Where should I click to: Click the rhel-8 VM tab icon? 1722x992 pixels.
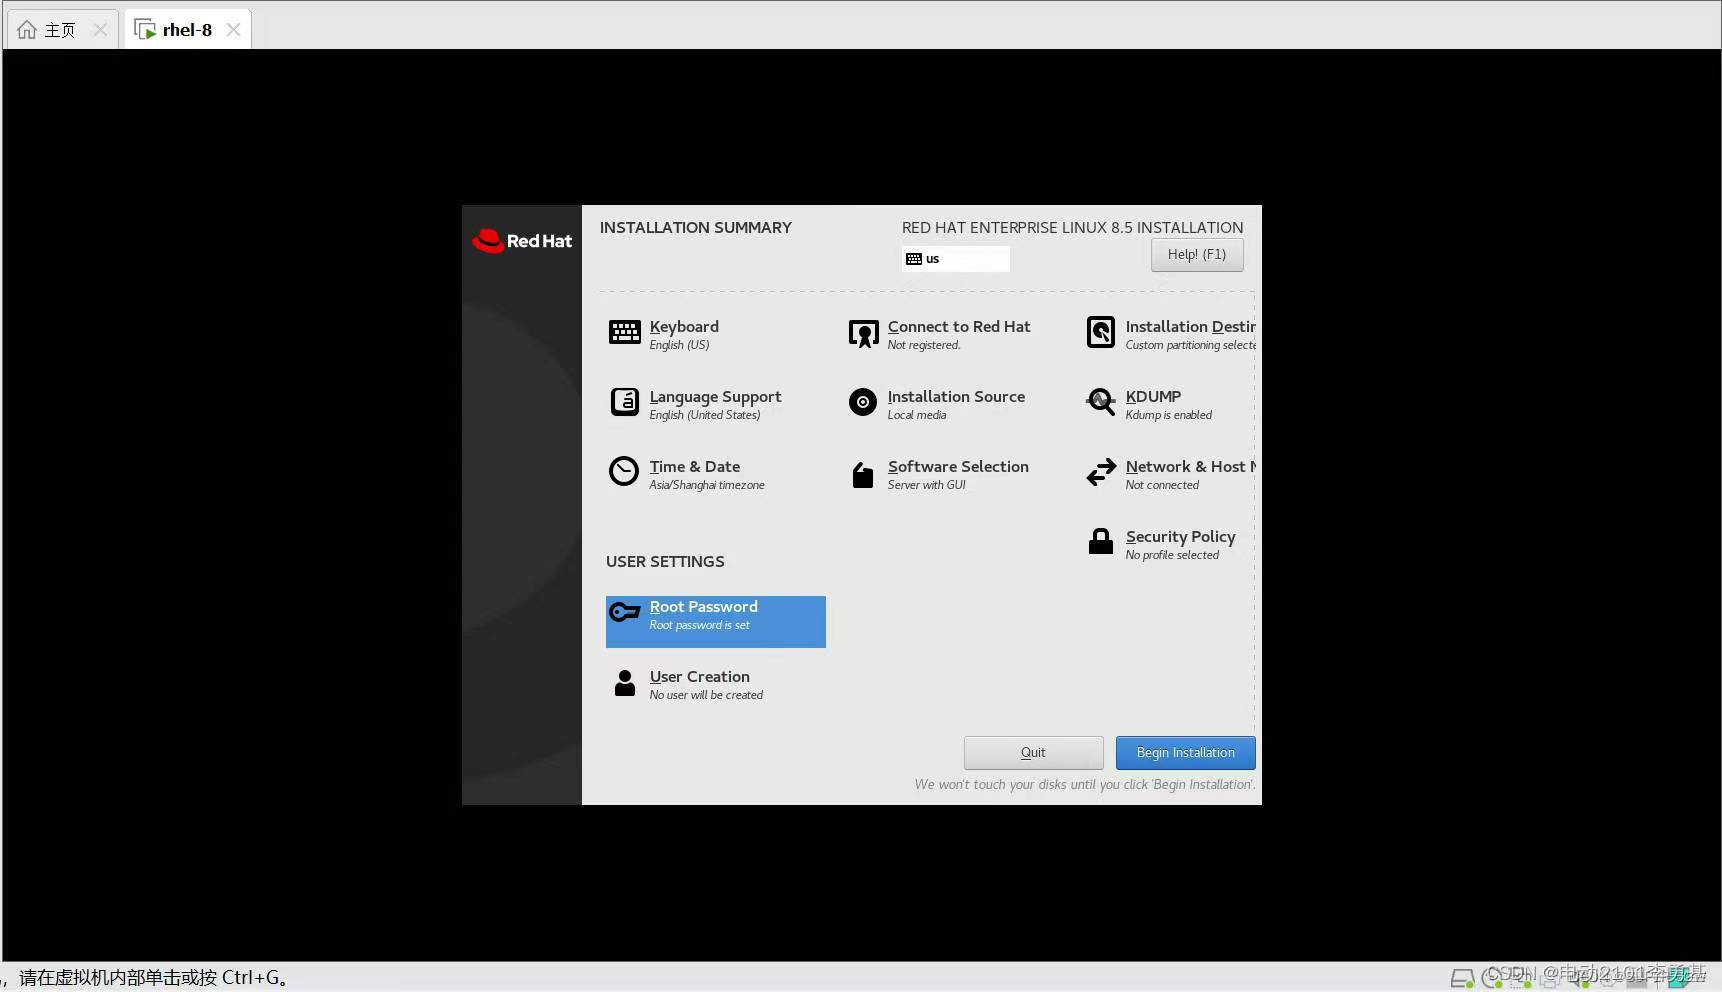145,30
